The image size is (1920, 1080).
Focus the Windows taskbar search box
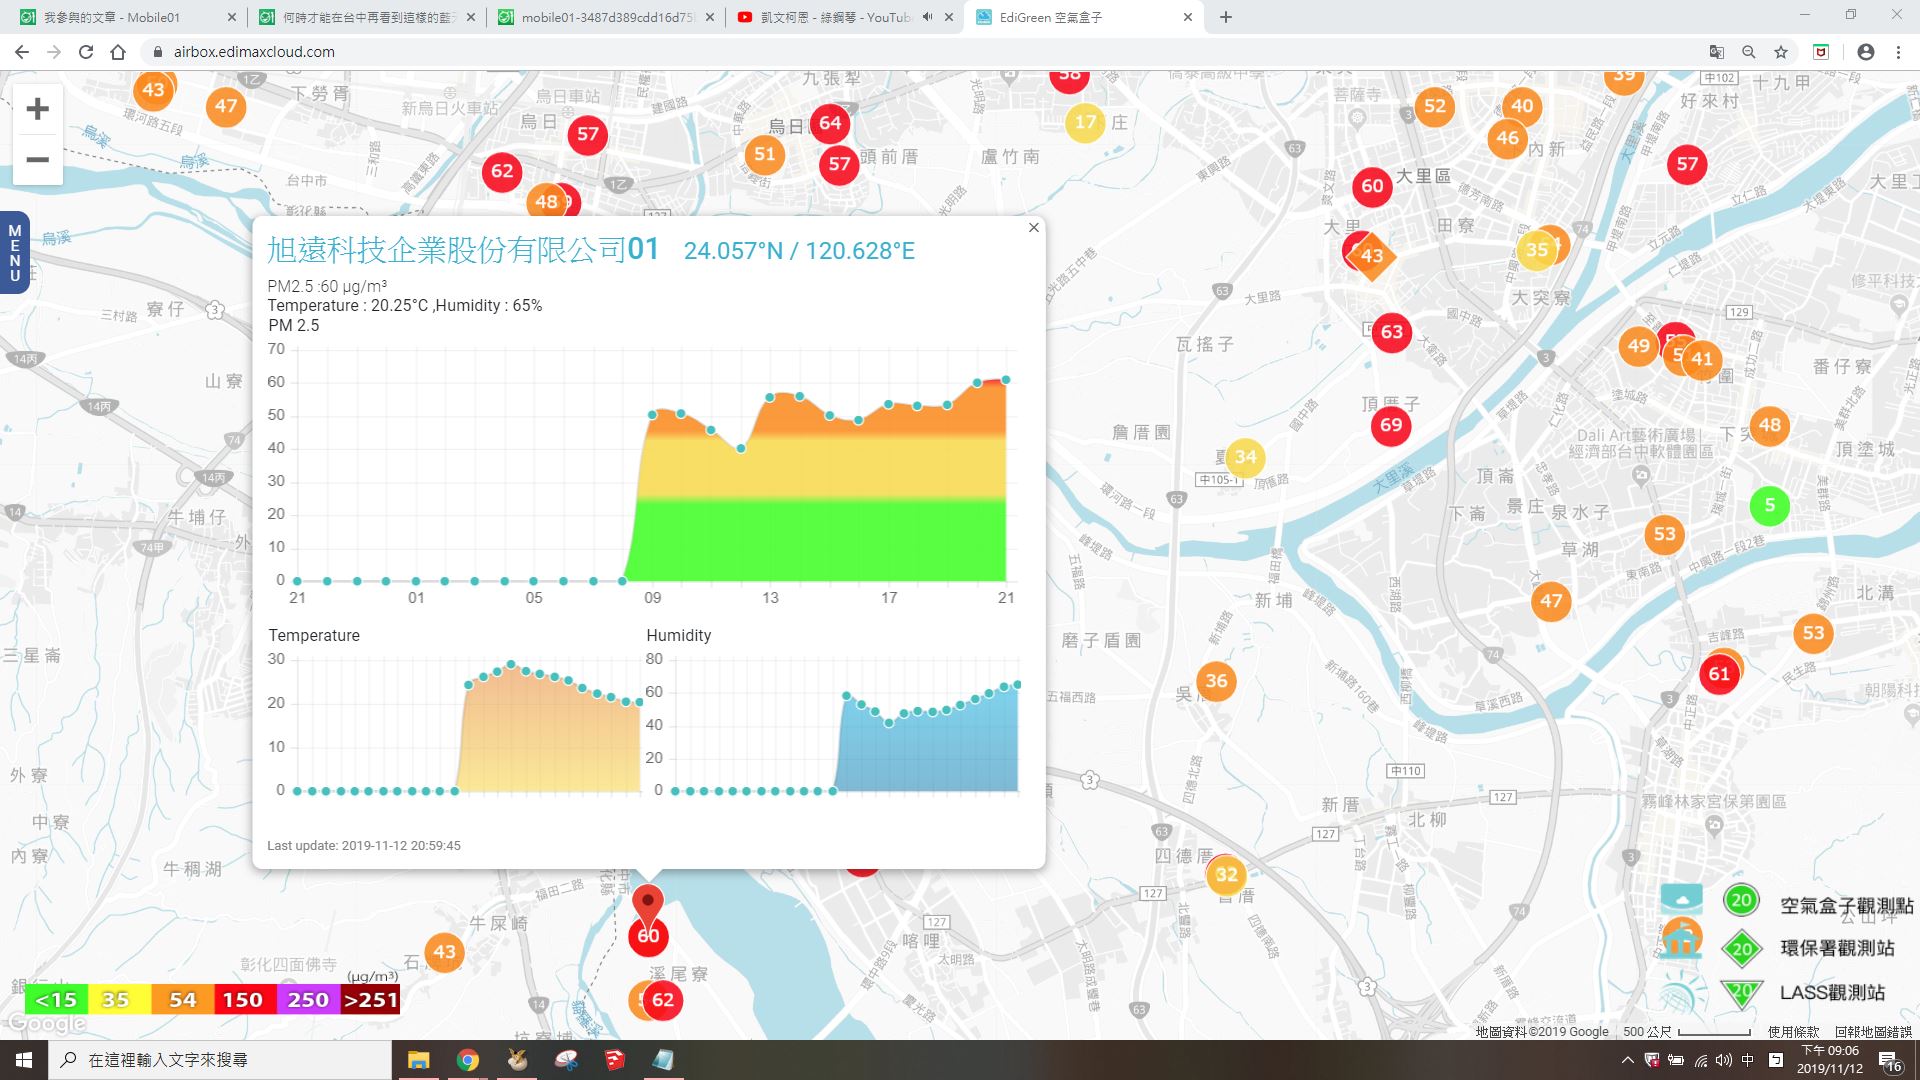point(220,1060)
